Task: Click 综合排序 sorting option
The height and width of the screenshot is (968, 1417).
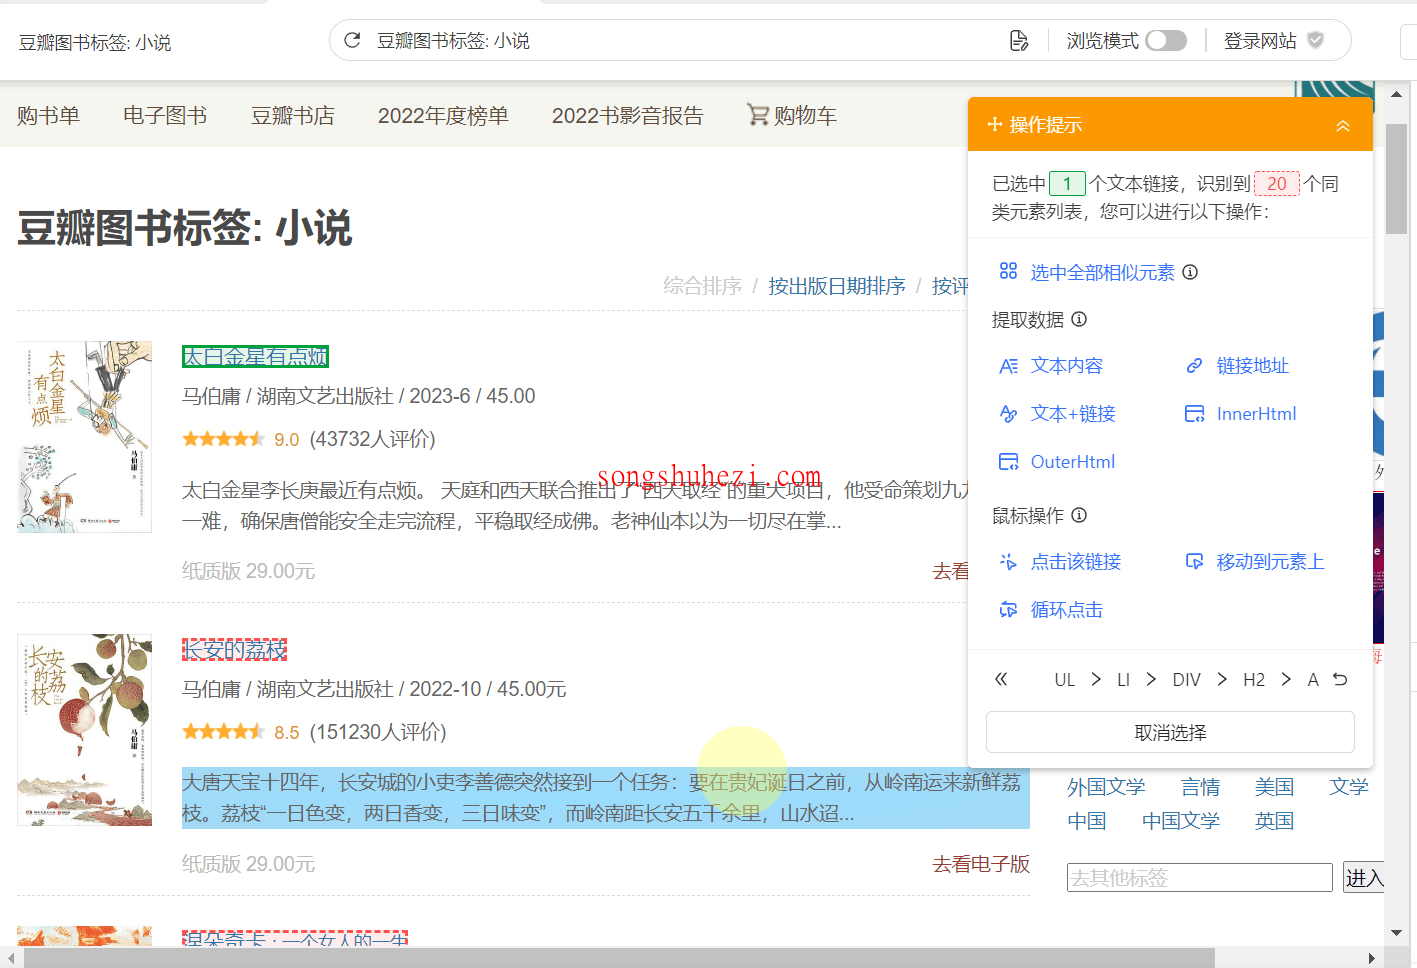Action: 702,286
